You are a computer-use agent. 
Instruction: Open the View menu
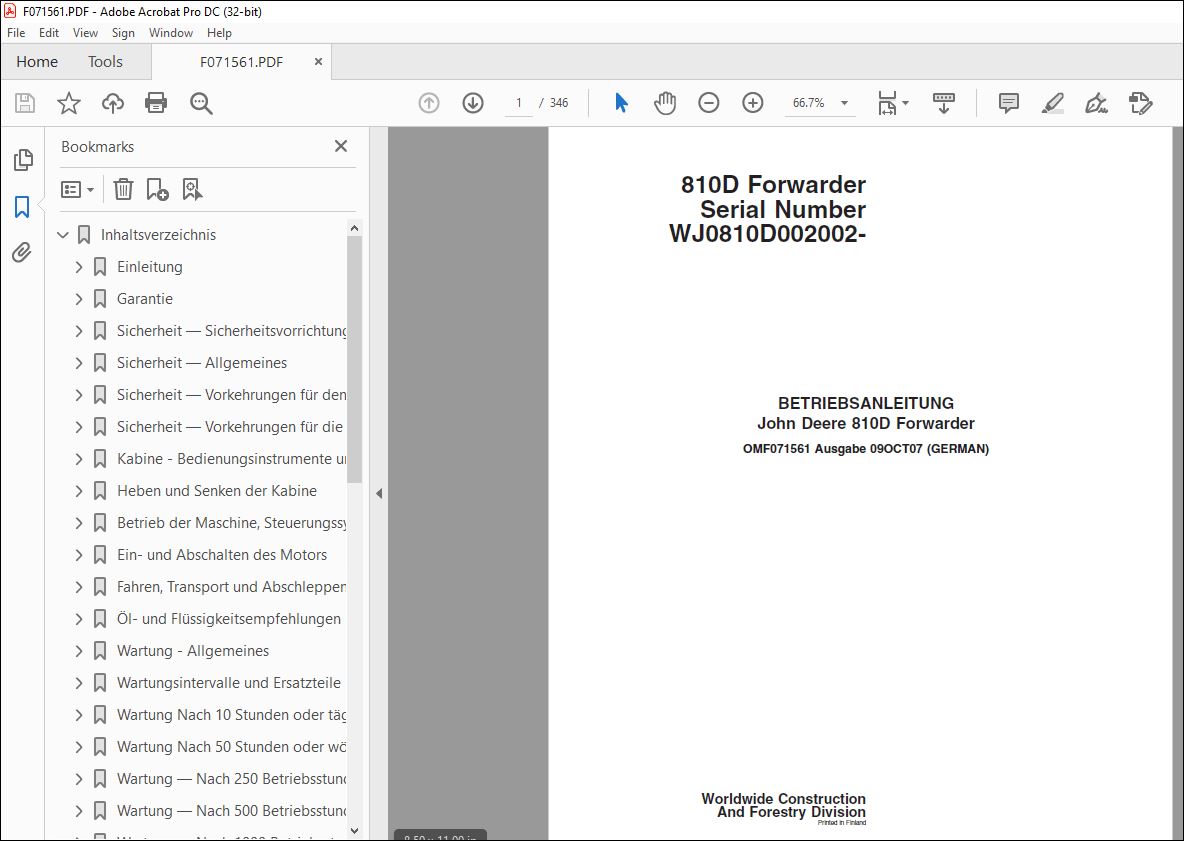coord(85,32)
